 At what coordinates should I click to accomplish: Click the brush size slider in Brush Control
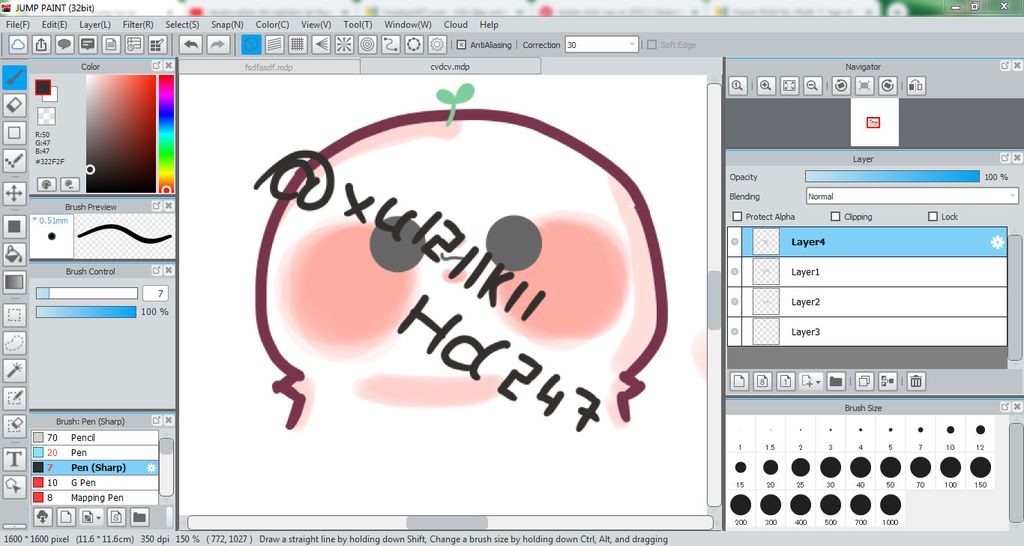[x=87, y=293]
